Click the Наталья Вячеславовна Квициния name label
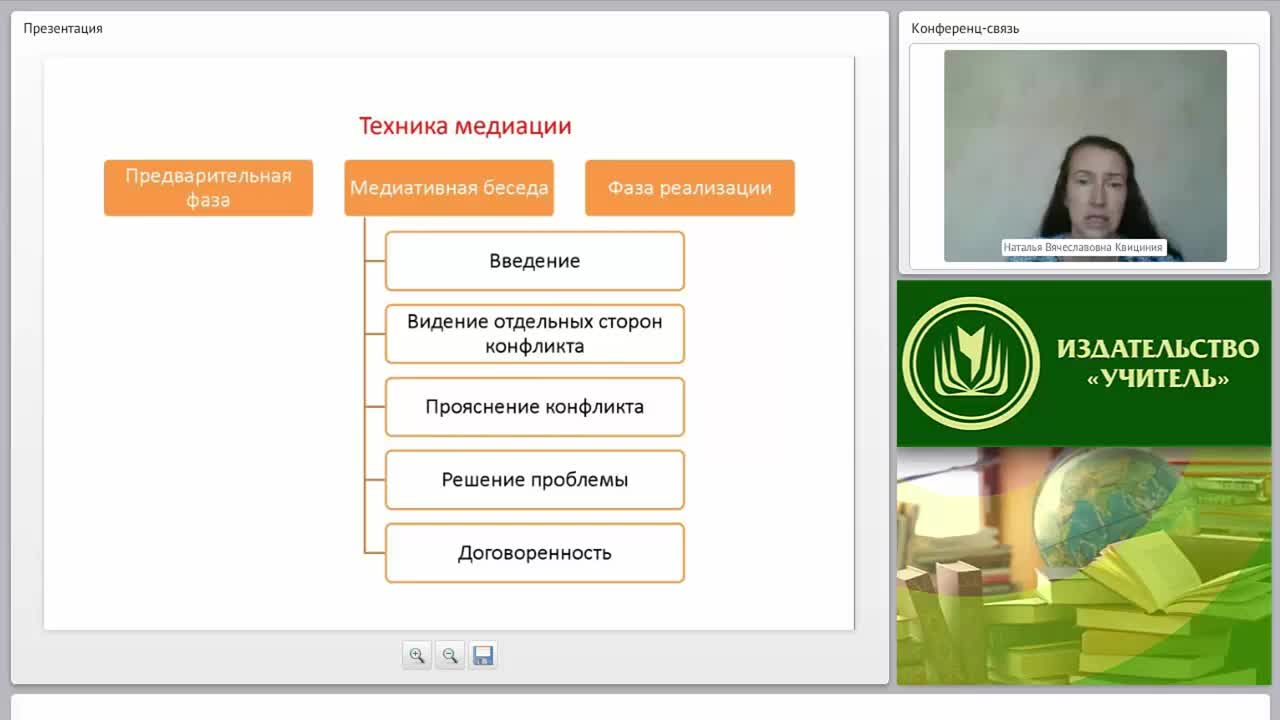Viewport: 1280px width, 720px height. click(1085, 247)
